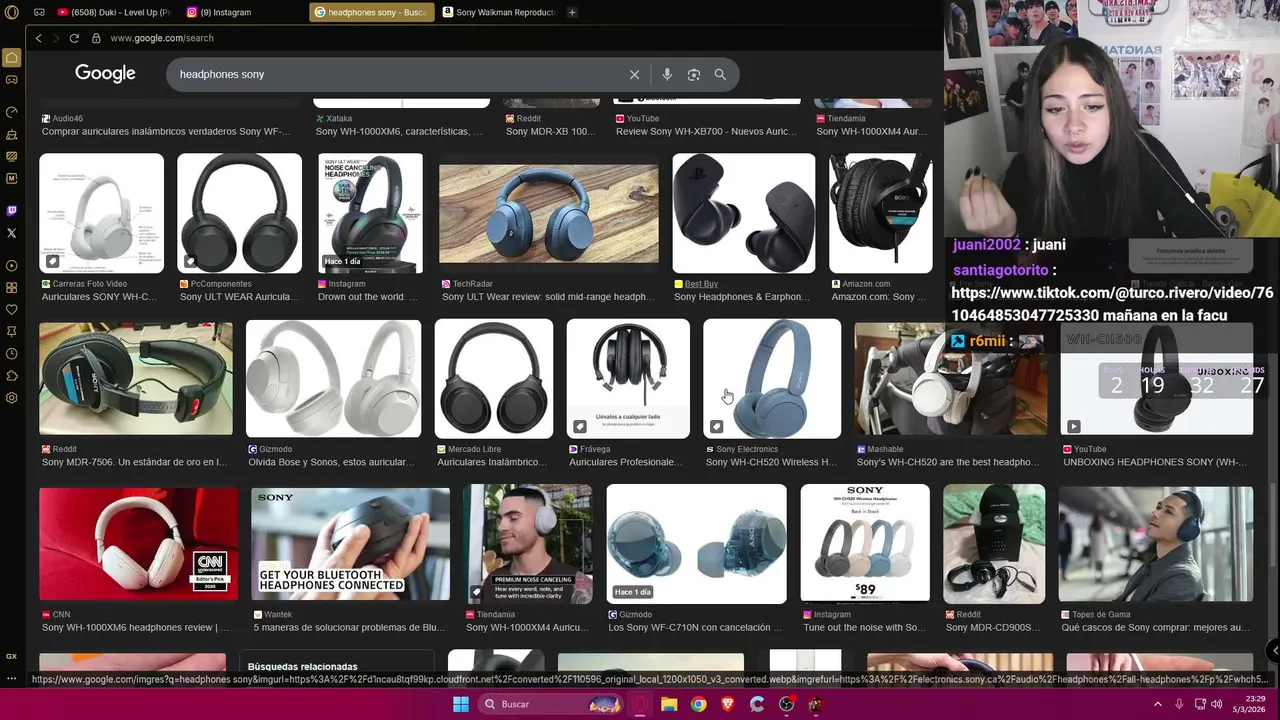Image resolution: width=1280 pixels, height=720 pixels.
Task: Open the X (Twitter) sidebar panel
Action: pos(12,233)
